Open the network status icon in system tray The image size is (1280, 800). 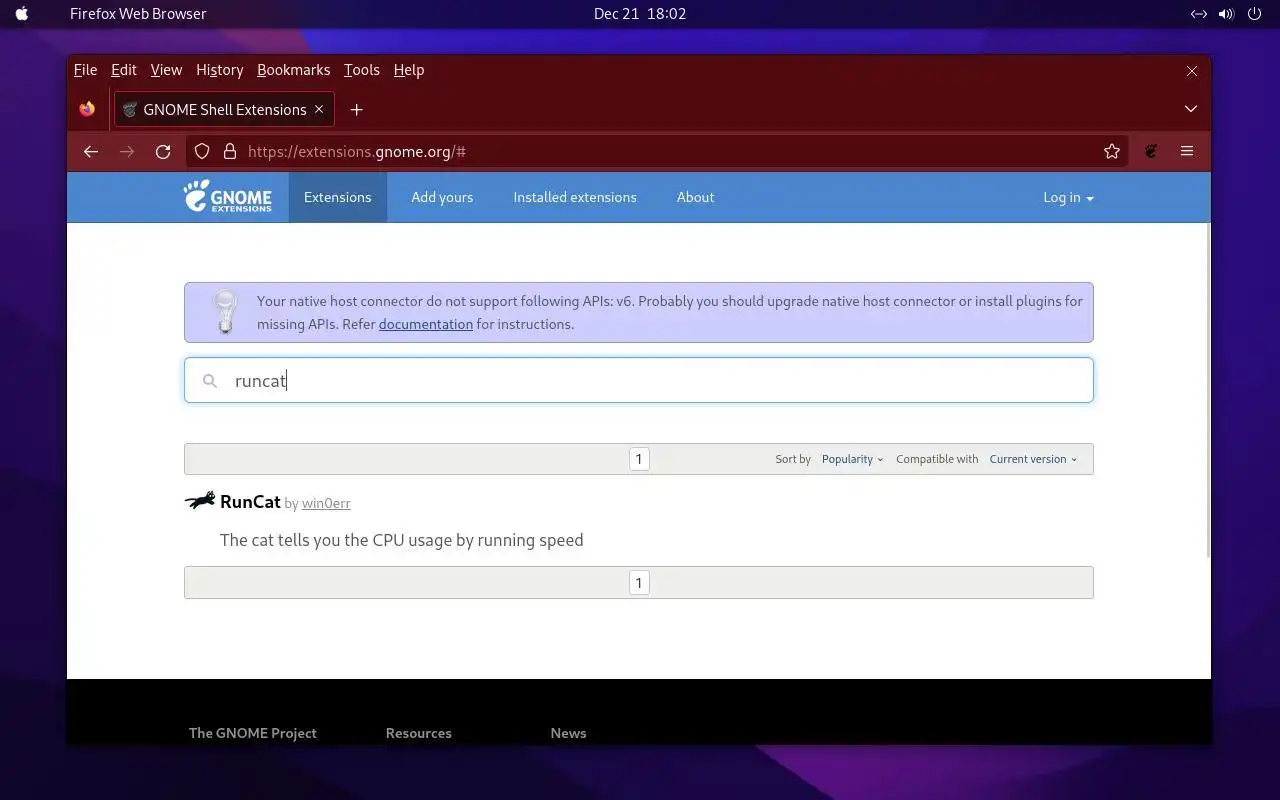[x=1198, y=14]
